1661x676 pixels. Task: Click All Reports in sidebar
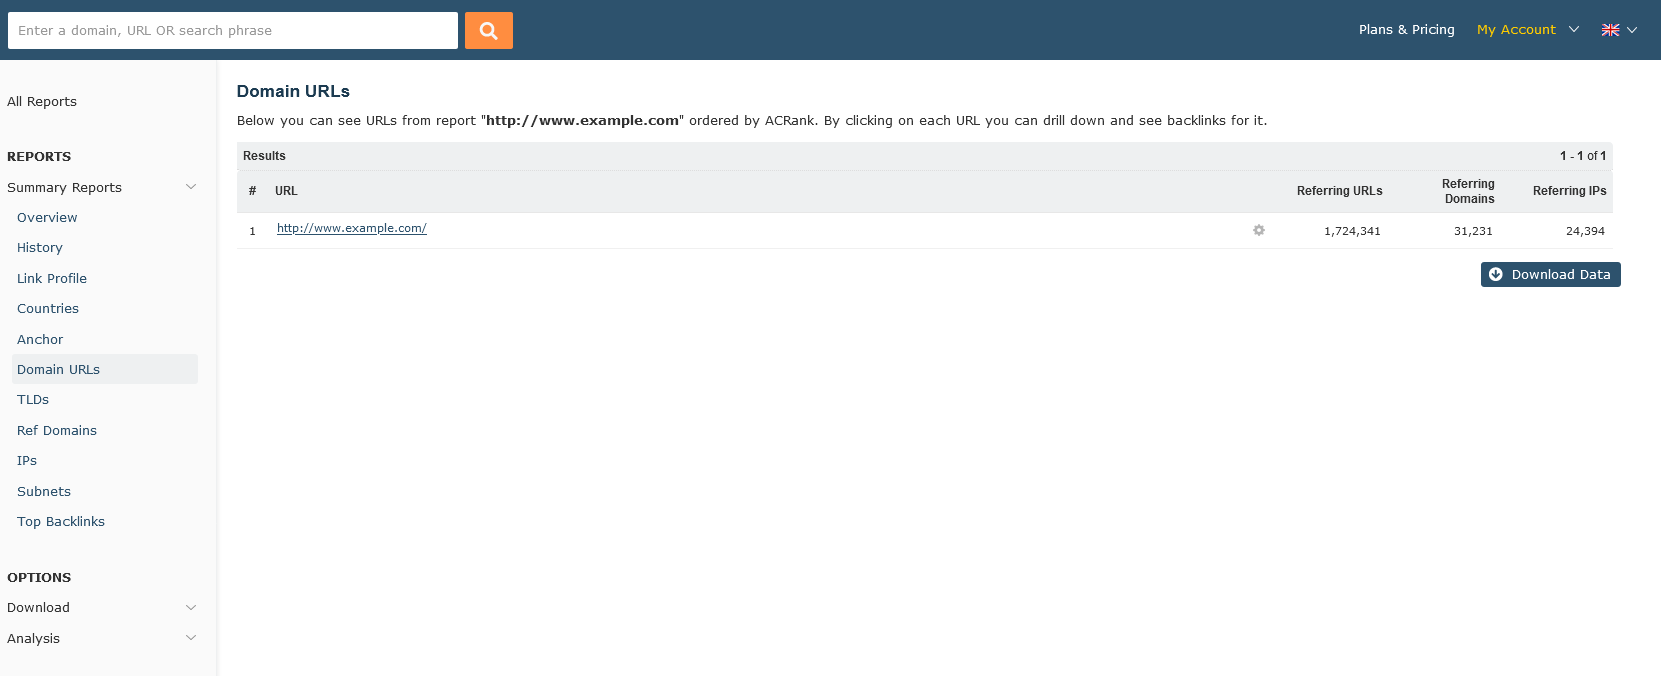42,102
